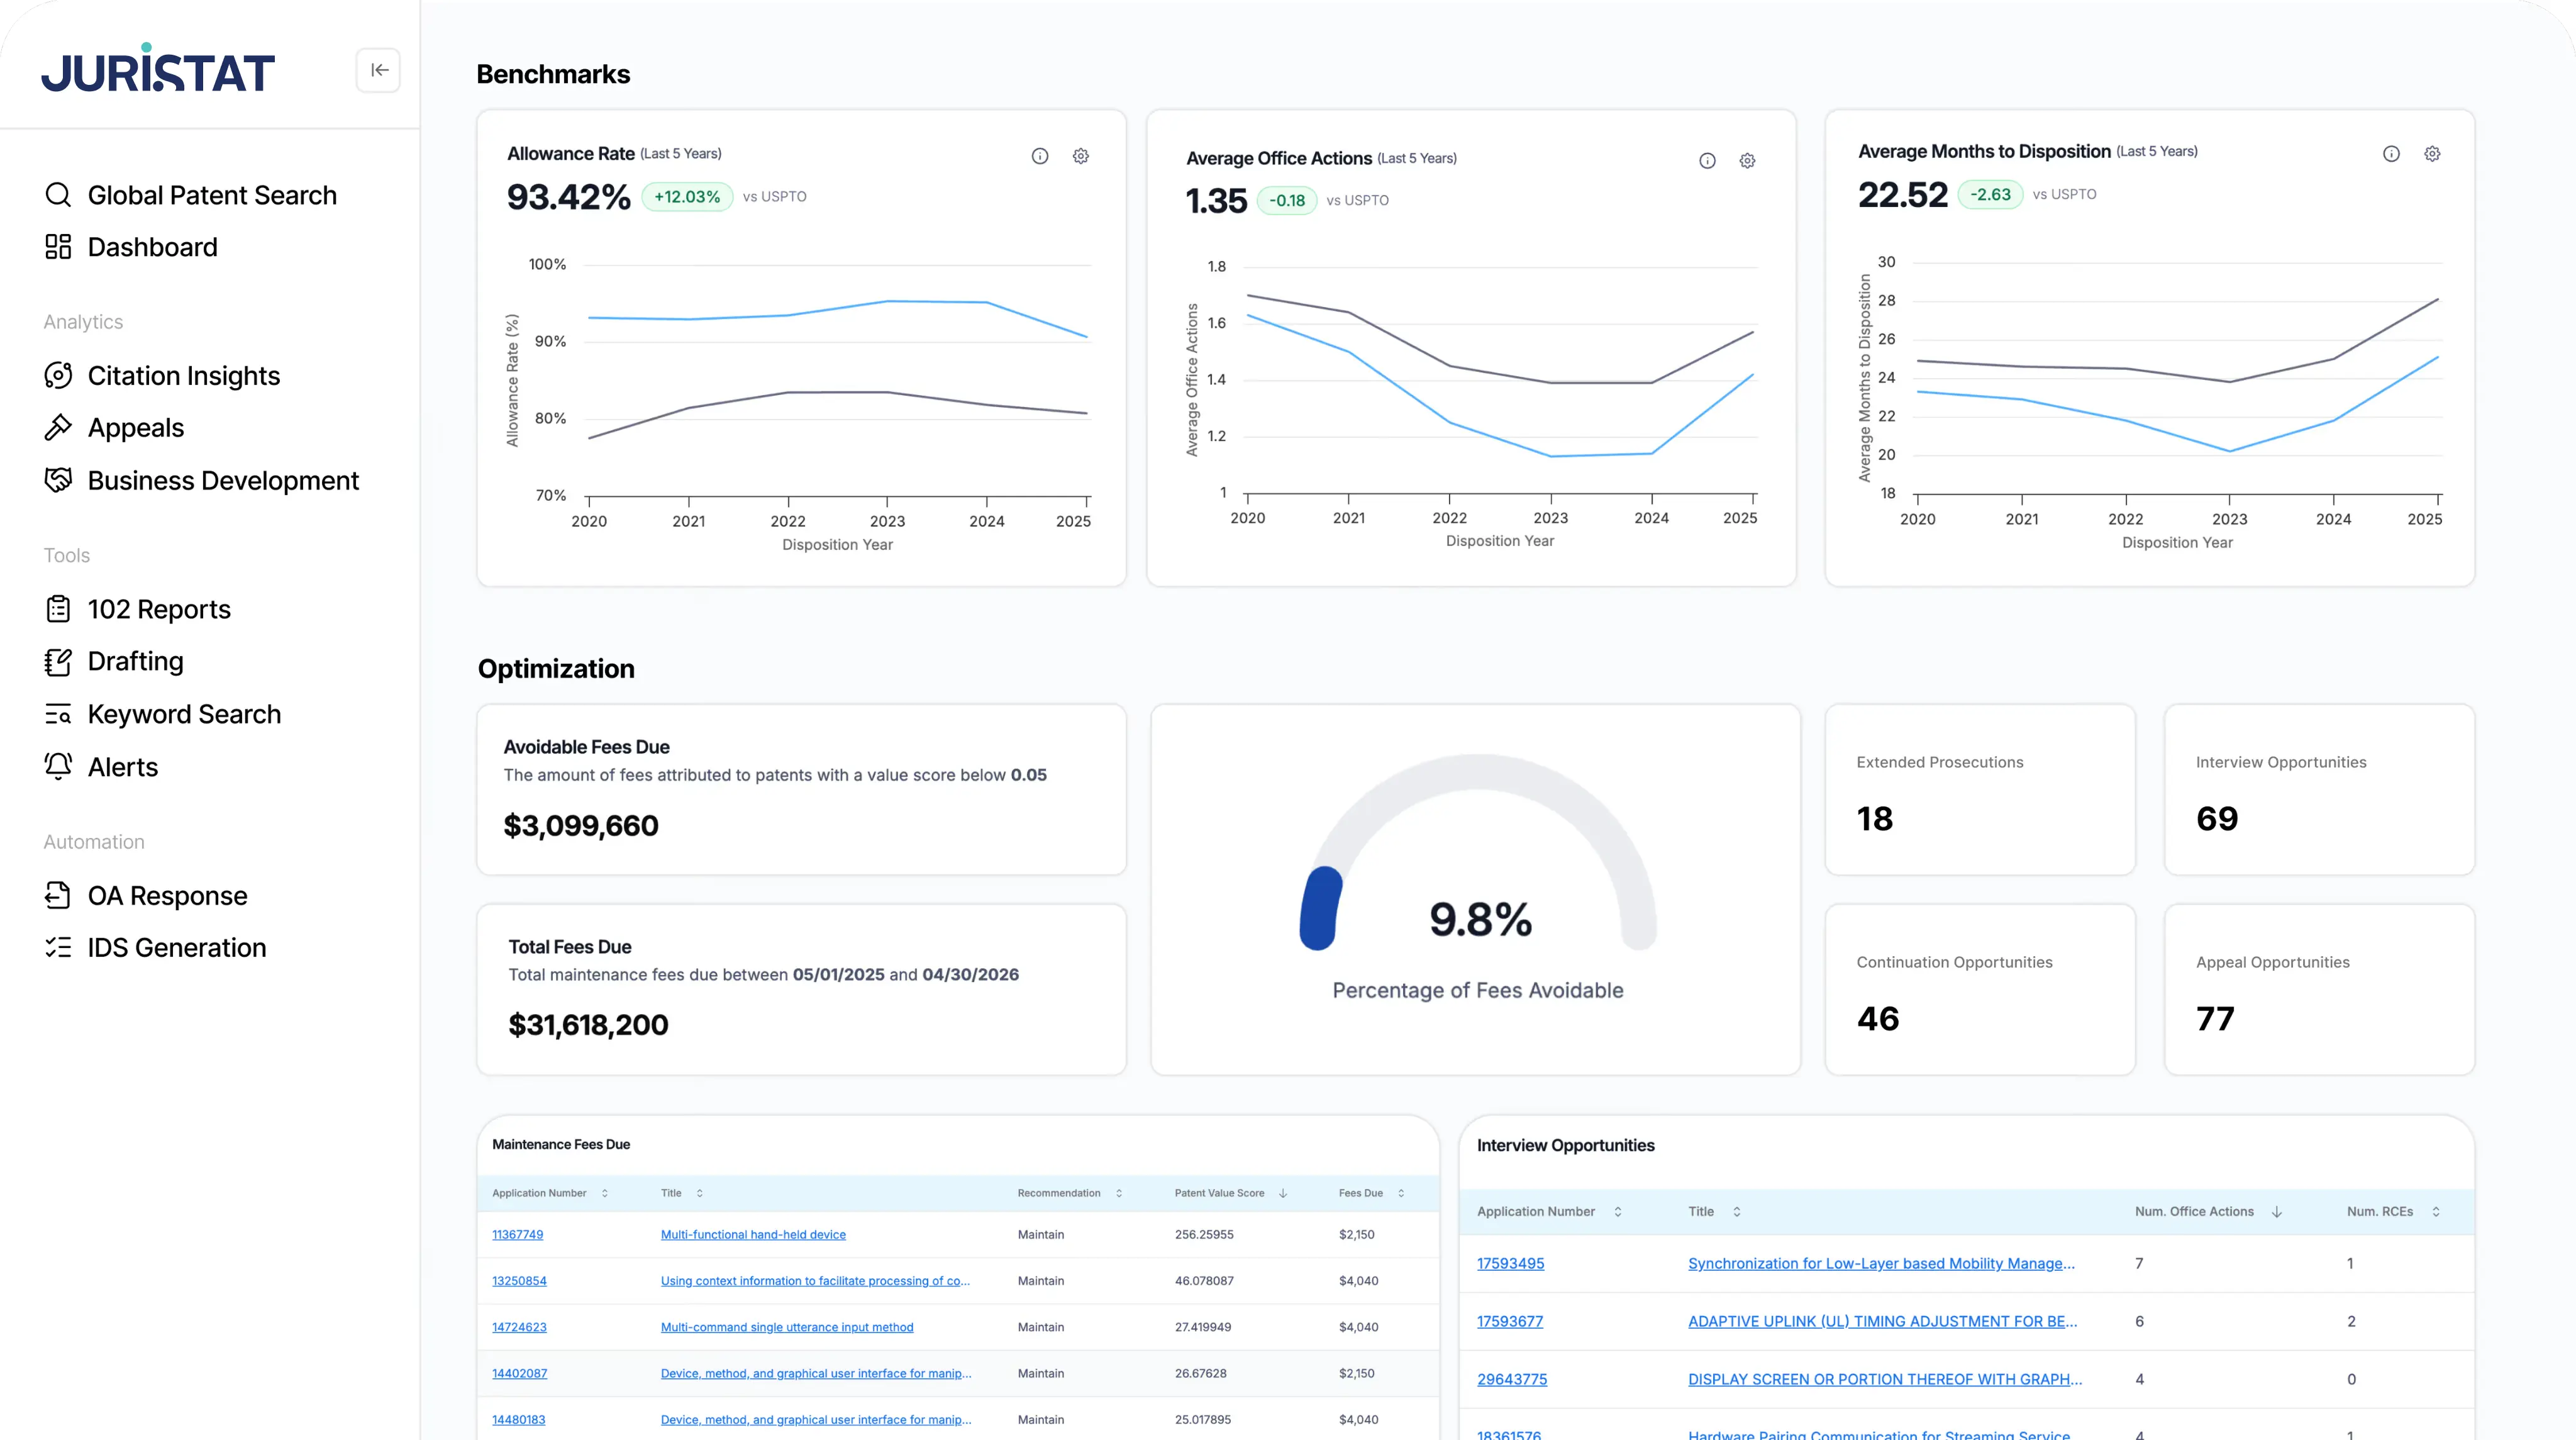2576x1440 pixels.
Task: Open Alerts using the bell icon
Action: pyautogui.click(x=58, y=766)
